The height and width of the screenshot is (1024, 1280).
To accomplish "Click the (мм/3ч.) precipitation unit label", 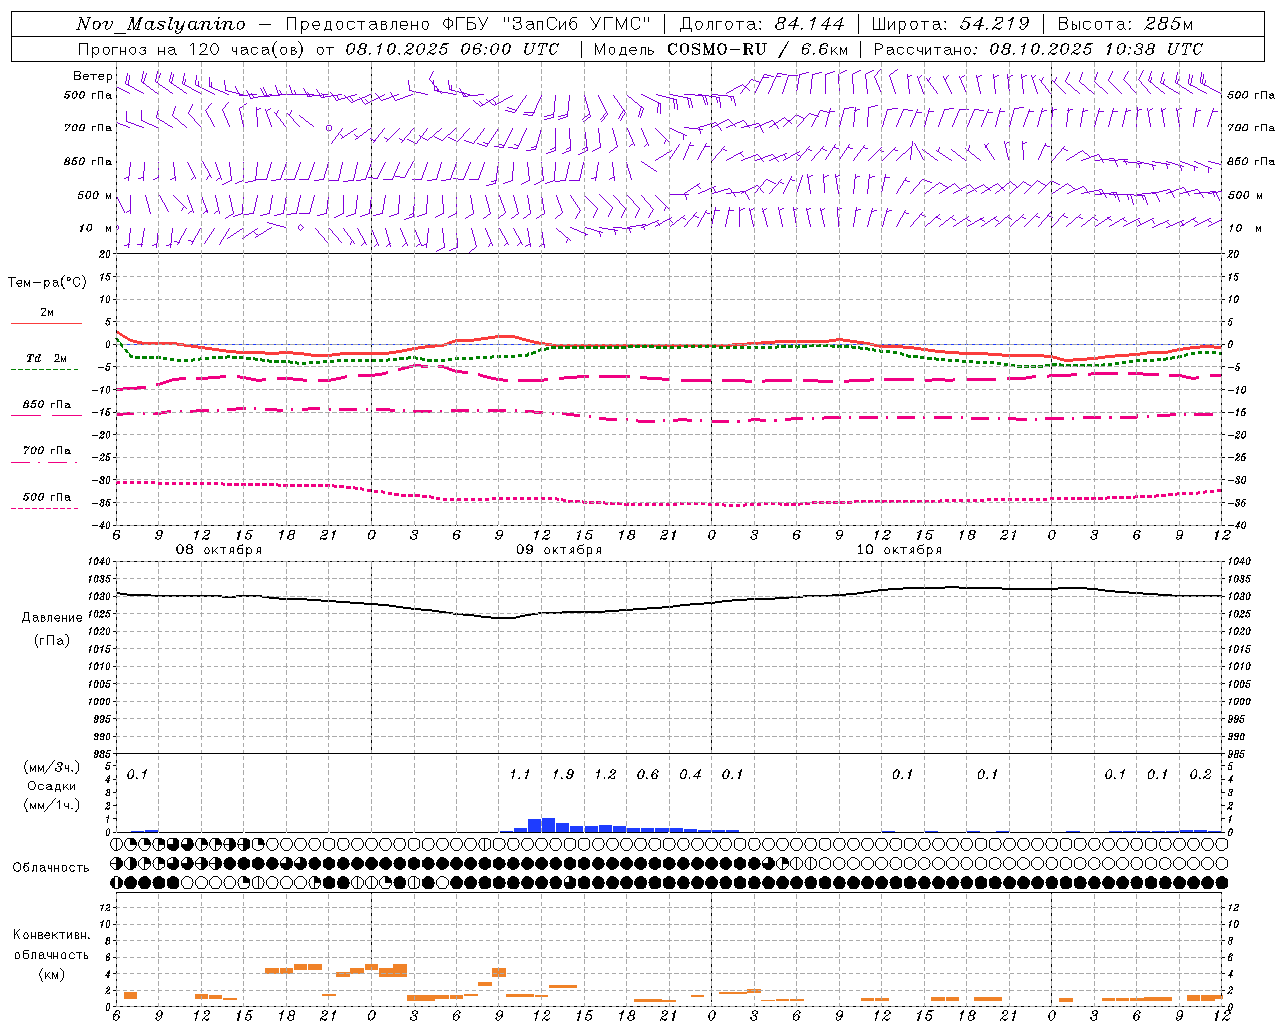I will [x=52, y=768].
